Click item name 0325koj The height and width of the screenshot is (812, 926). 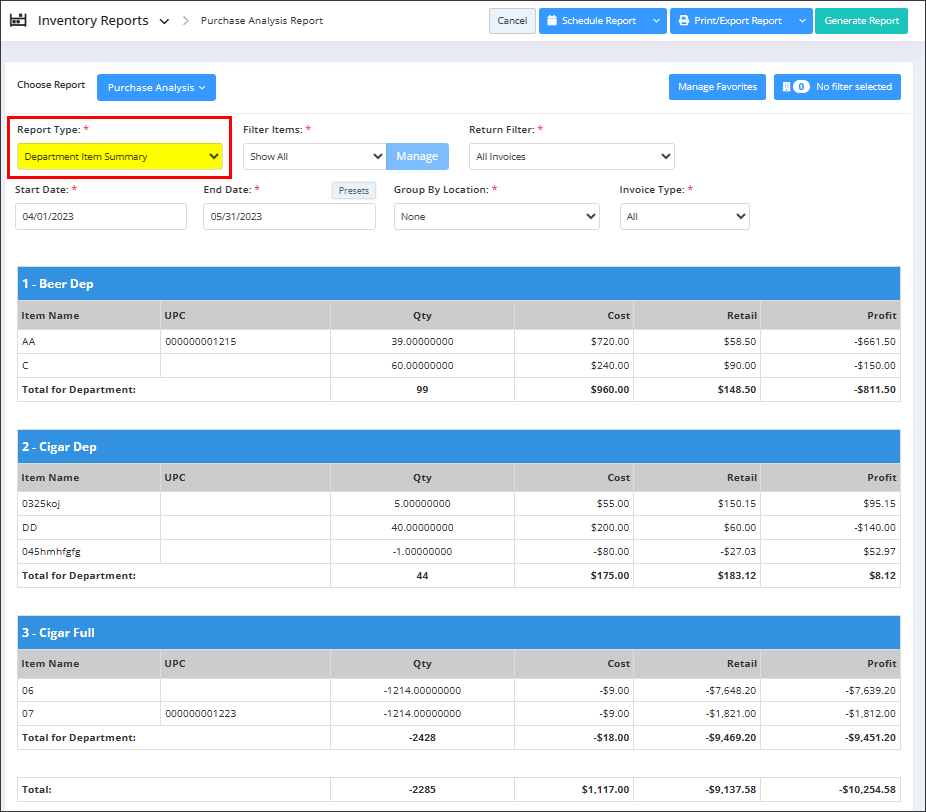point(41,504)
